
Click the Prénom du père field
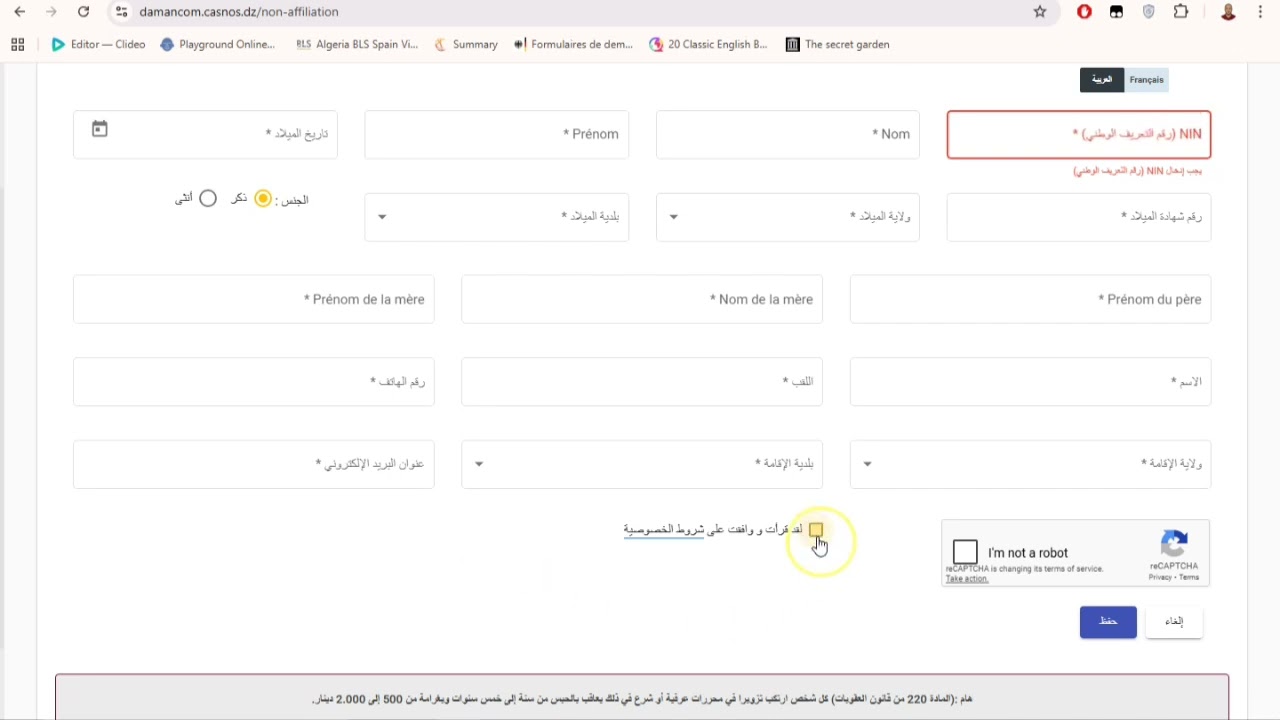pos(1031,299)
